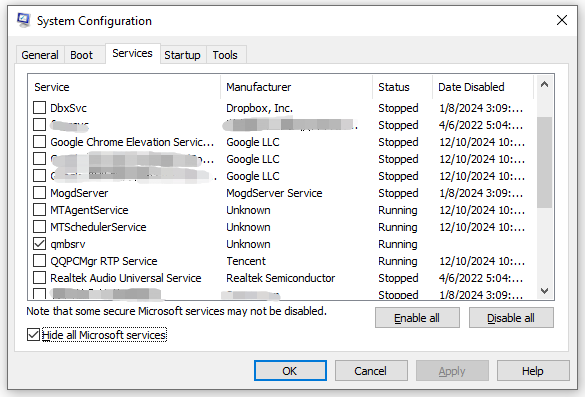Click the Cancel button
585x397 pixels.
[x=371, y=371]
